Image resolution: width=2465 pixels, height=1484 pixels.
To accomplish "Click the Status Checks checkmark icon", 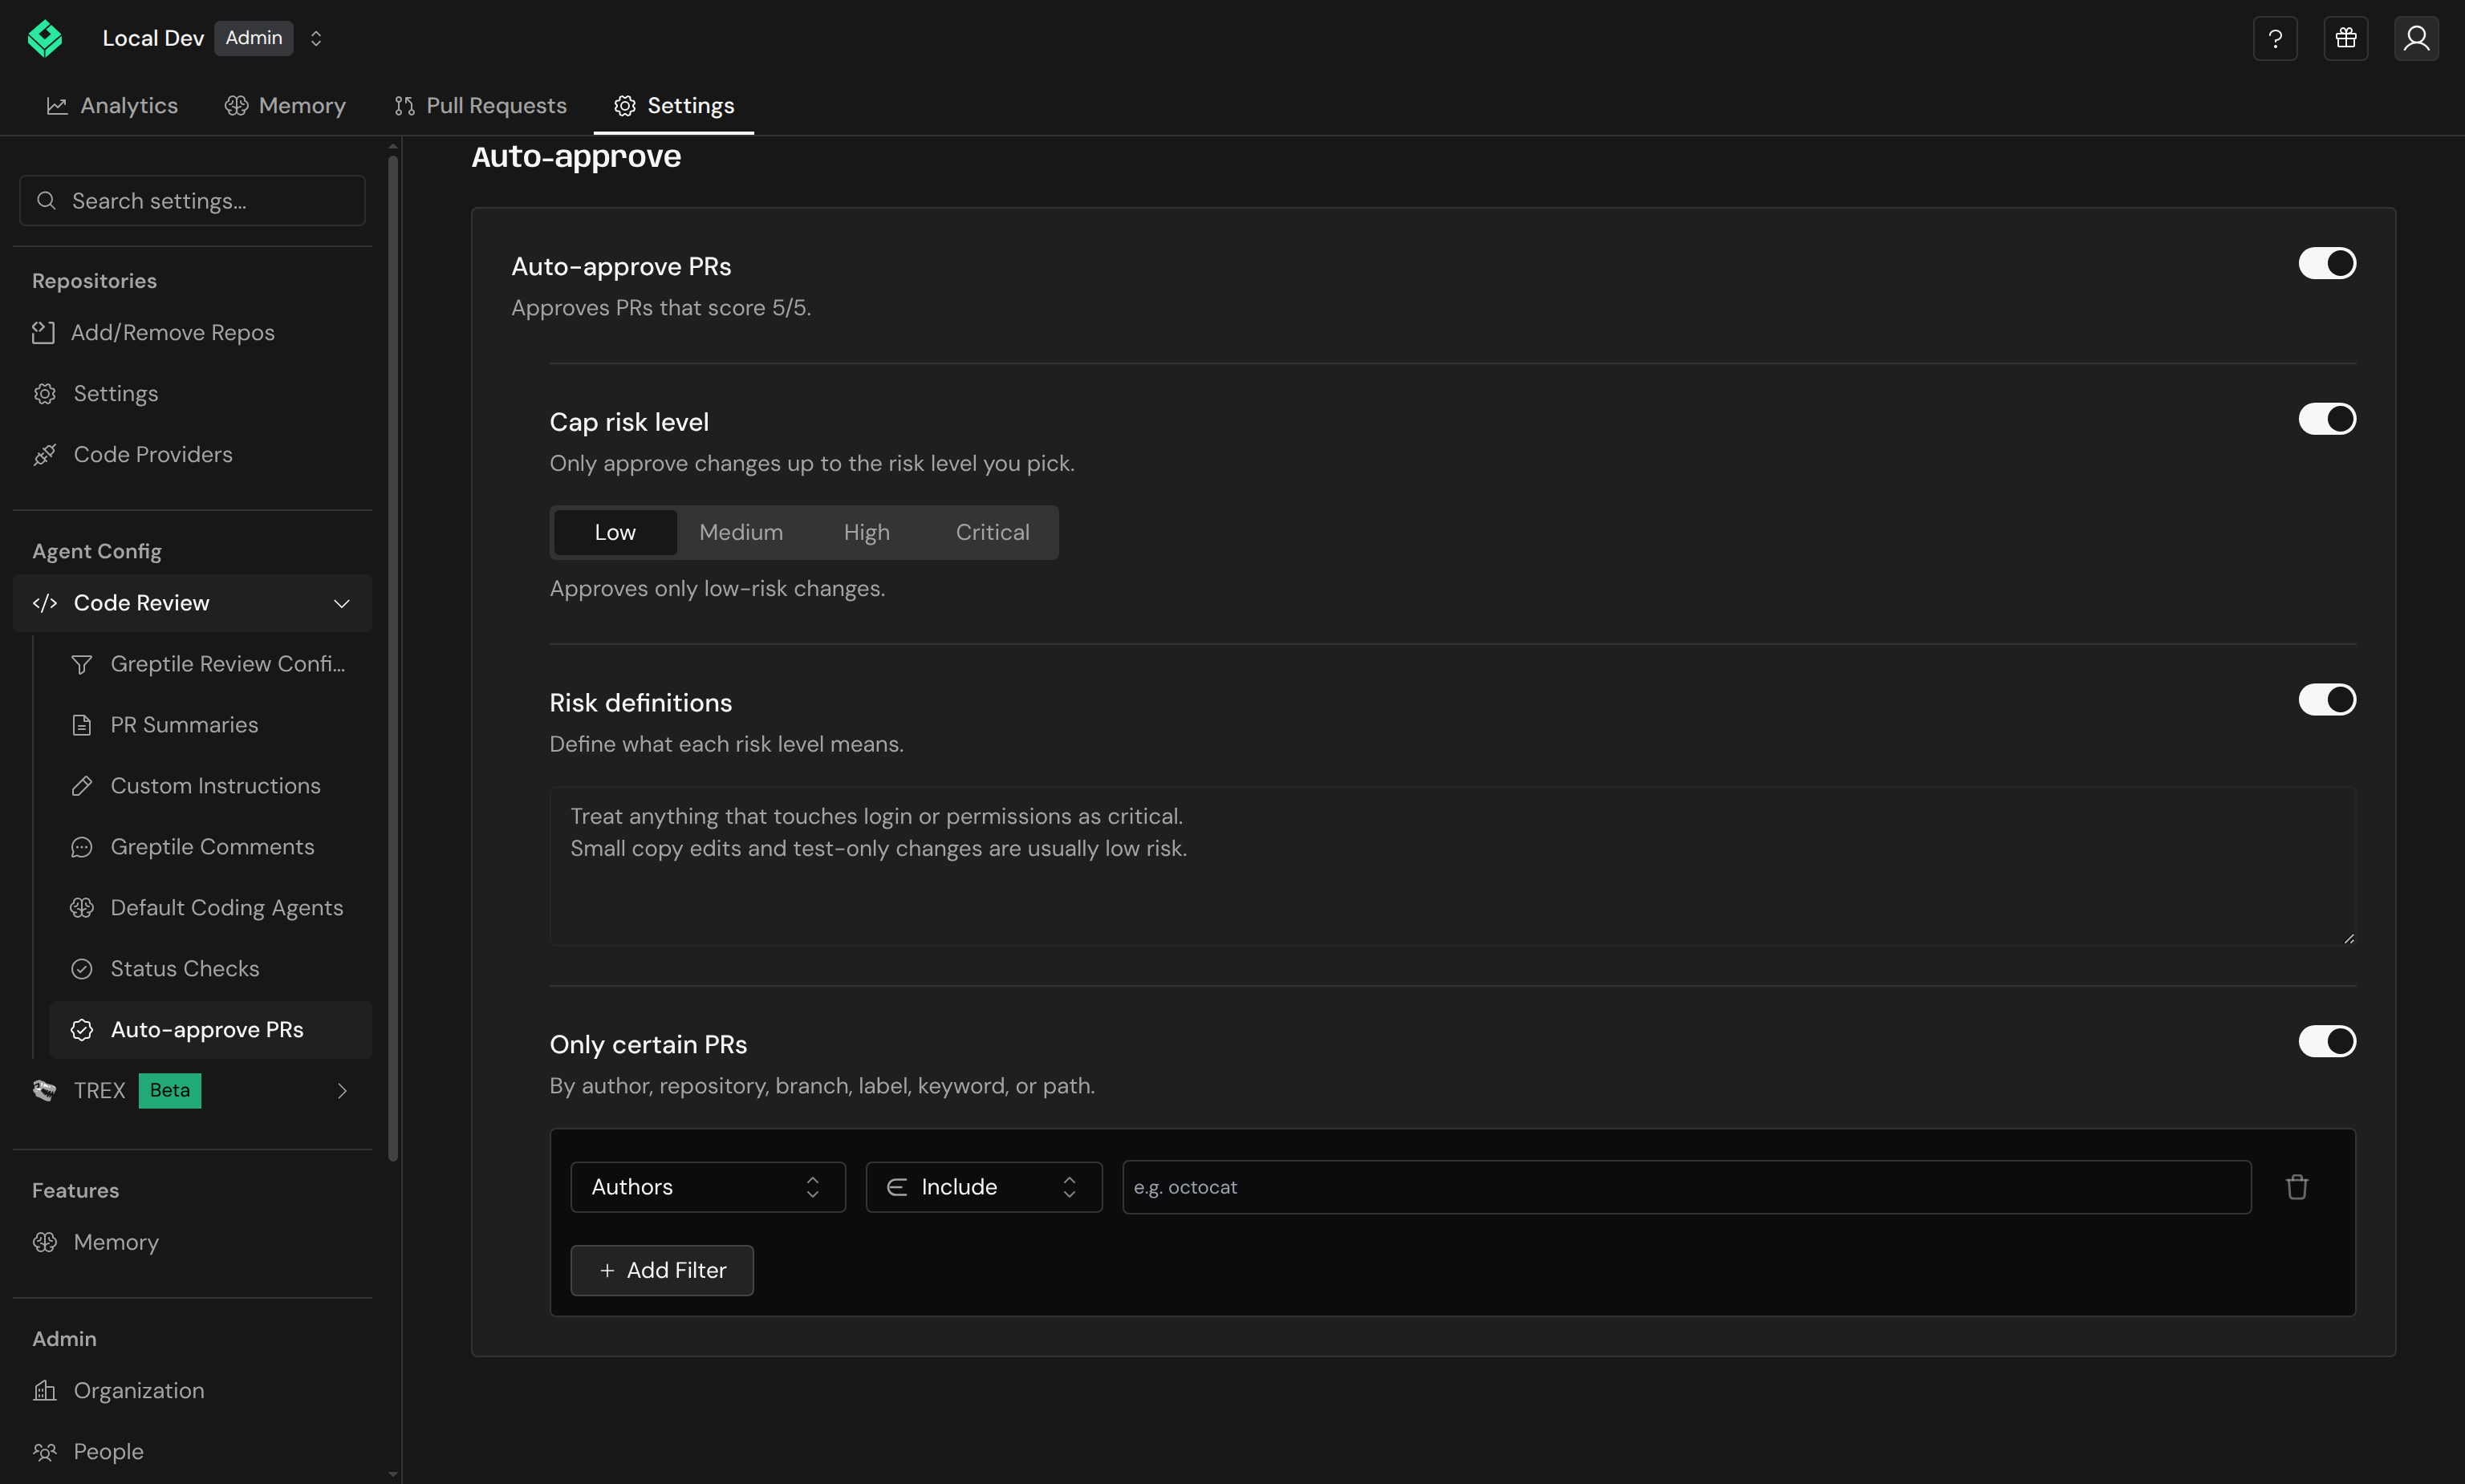I will pyautogui.click(x=82, y=969).
